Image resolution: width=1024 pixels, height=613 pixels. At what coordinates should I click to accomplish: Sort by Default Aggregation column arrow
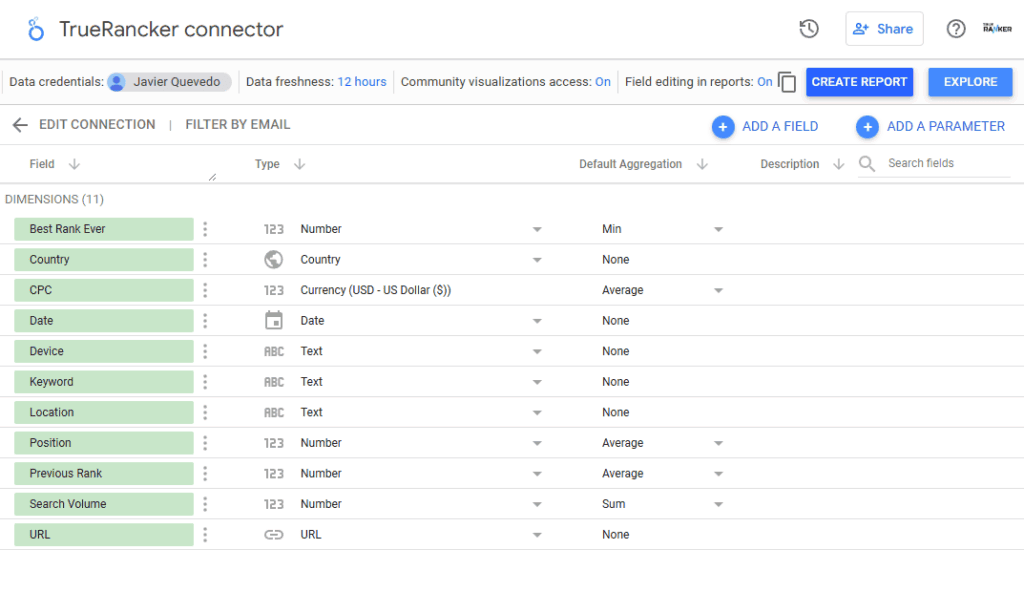click(702, 164)
